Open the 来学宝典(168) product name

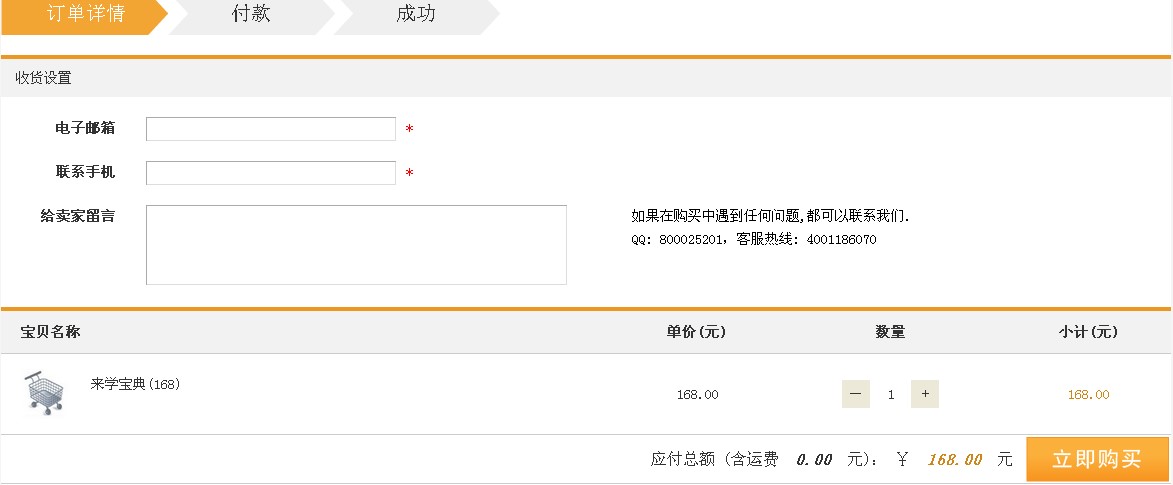135,384
